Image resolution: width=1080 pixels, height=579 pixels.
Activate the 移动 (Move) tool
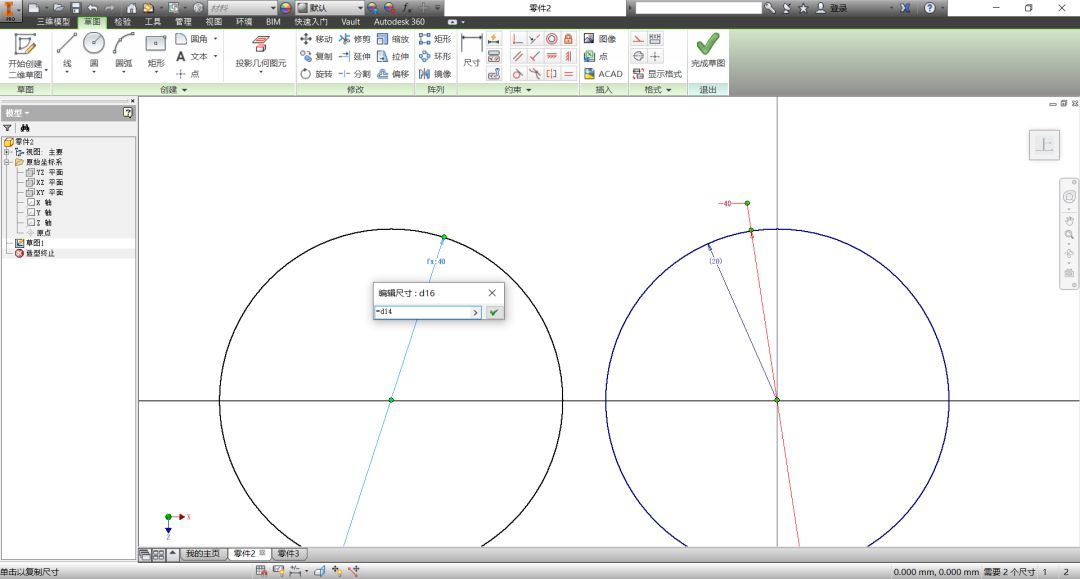[316, 39]
